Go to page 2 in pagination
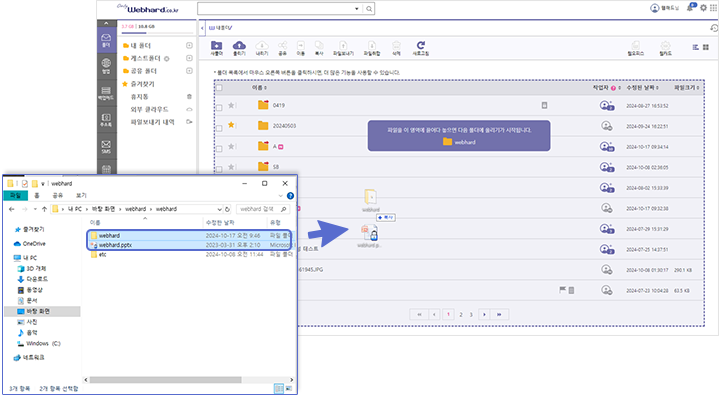 tap(461, 315)
